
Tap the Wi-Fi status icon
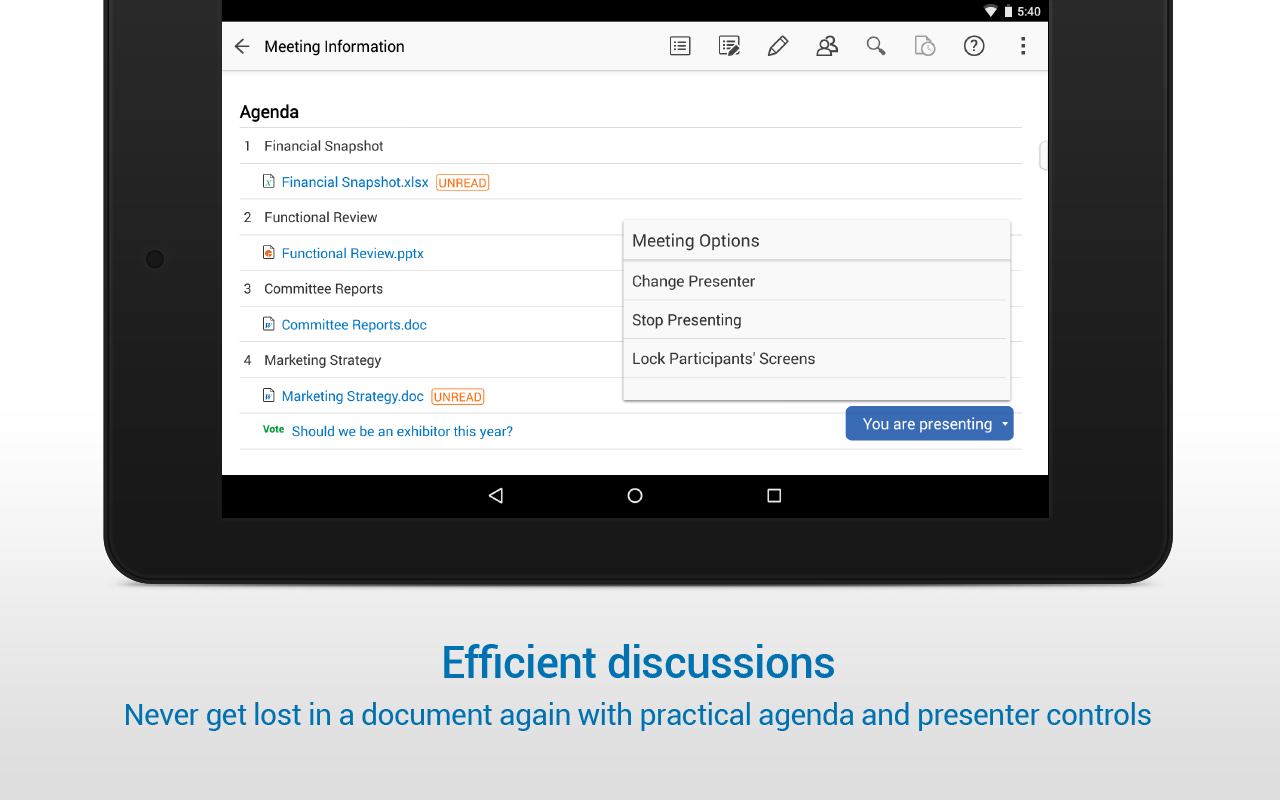[x=991, y=11]
